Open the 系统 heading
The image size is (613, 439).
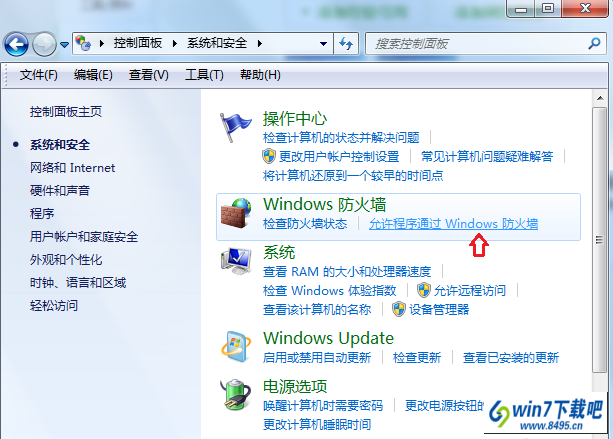click(279, 253)
